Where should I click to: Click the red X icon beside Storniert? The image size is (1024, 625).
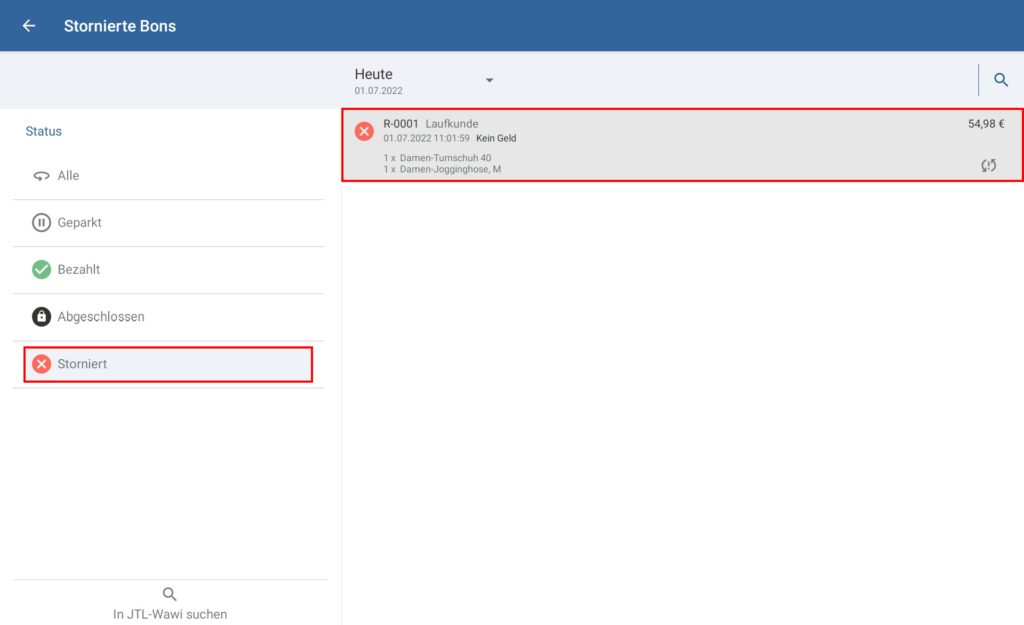41,364
